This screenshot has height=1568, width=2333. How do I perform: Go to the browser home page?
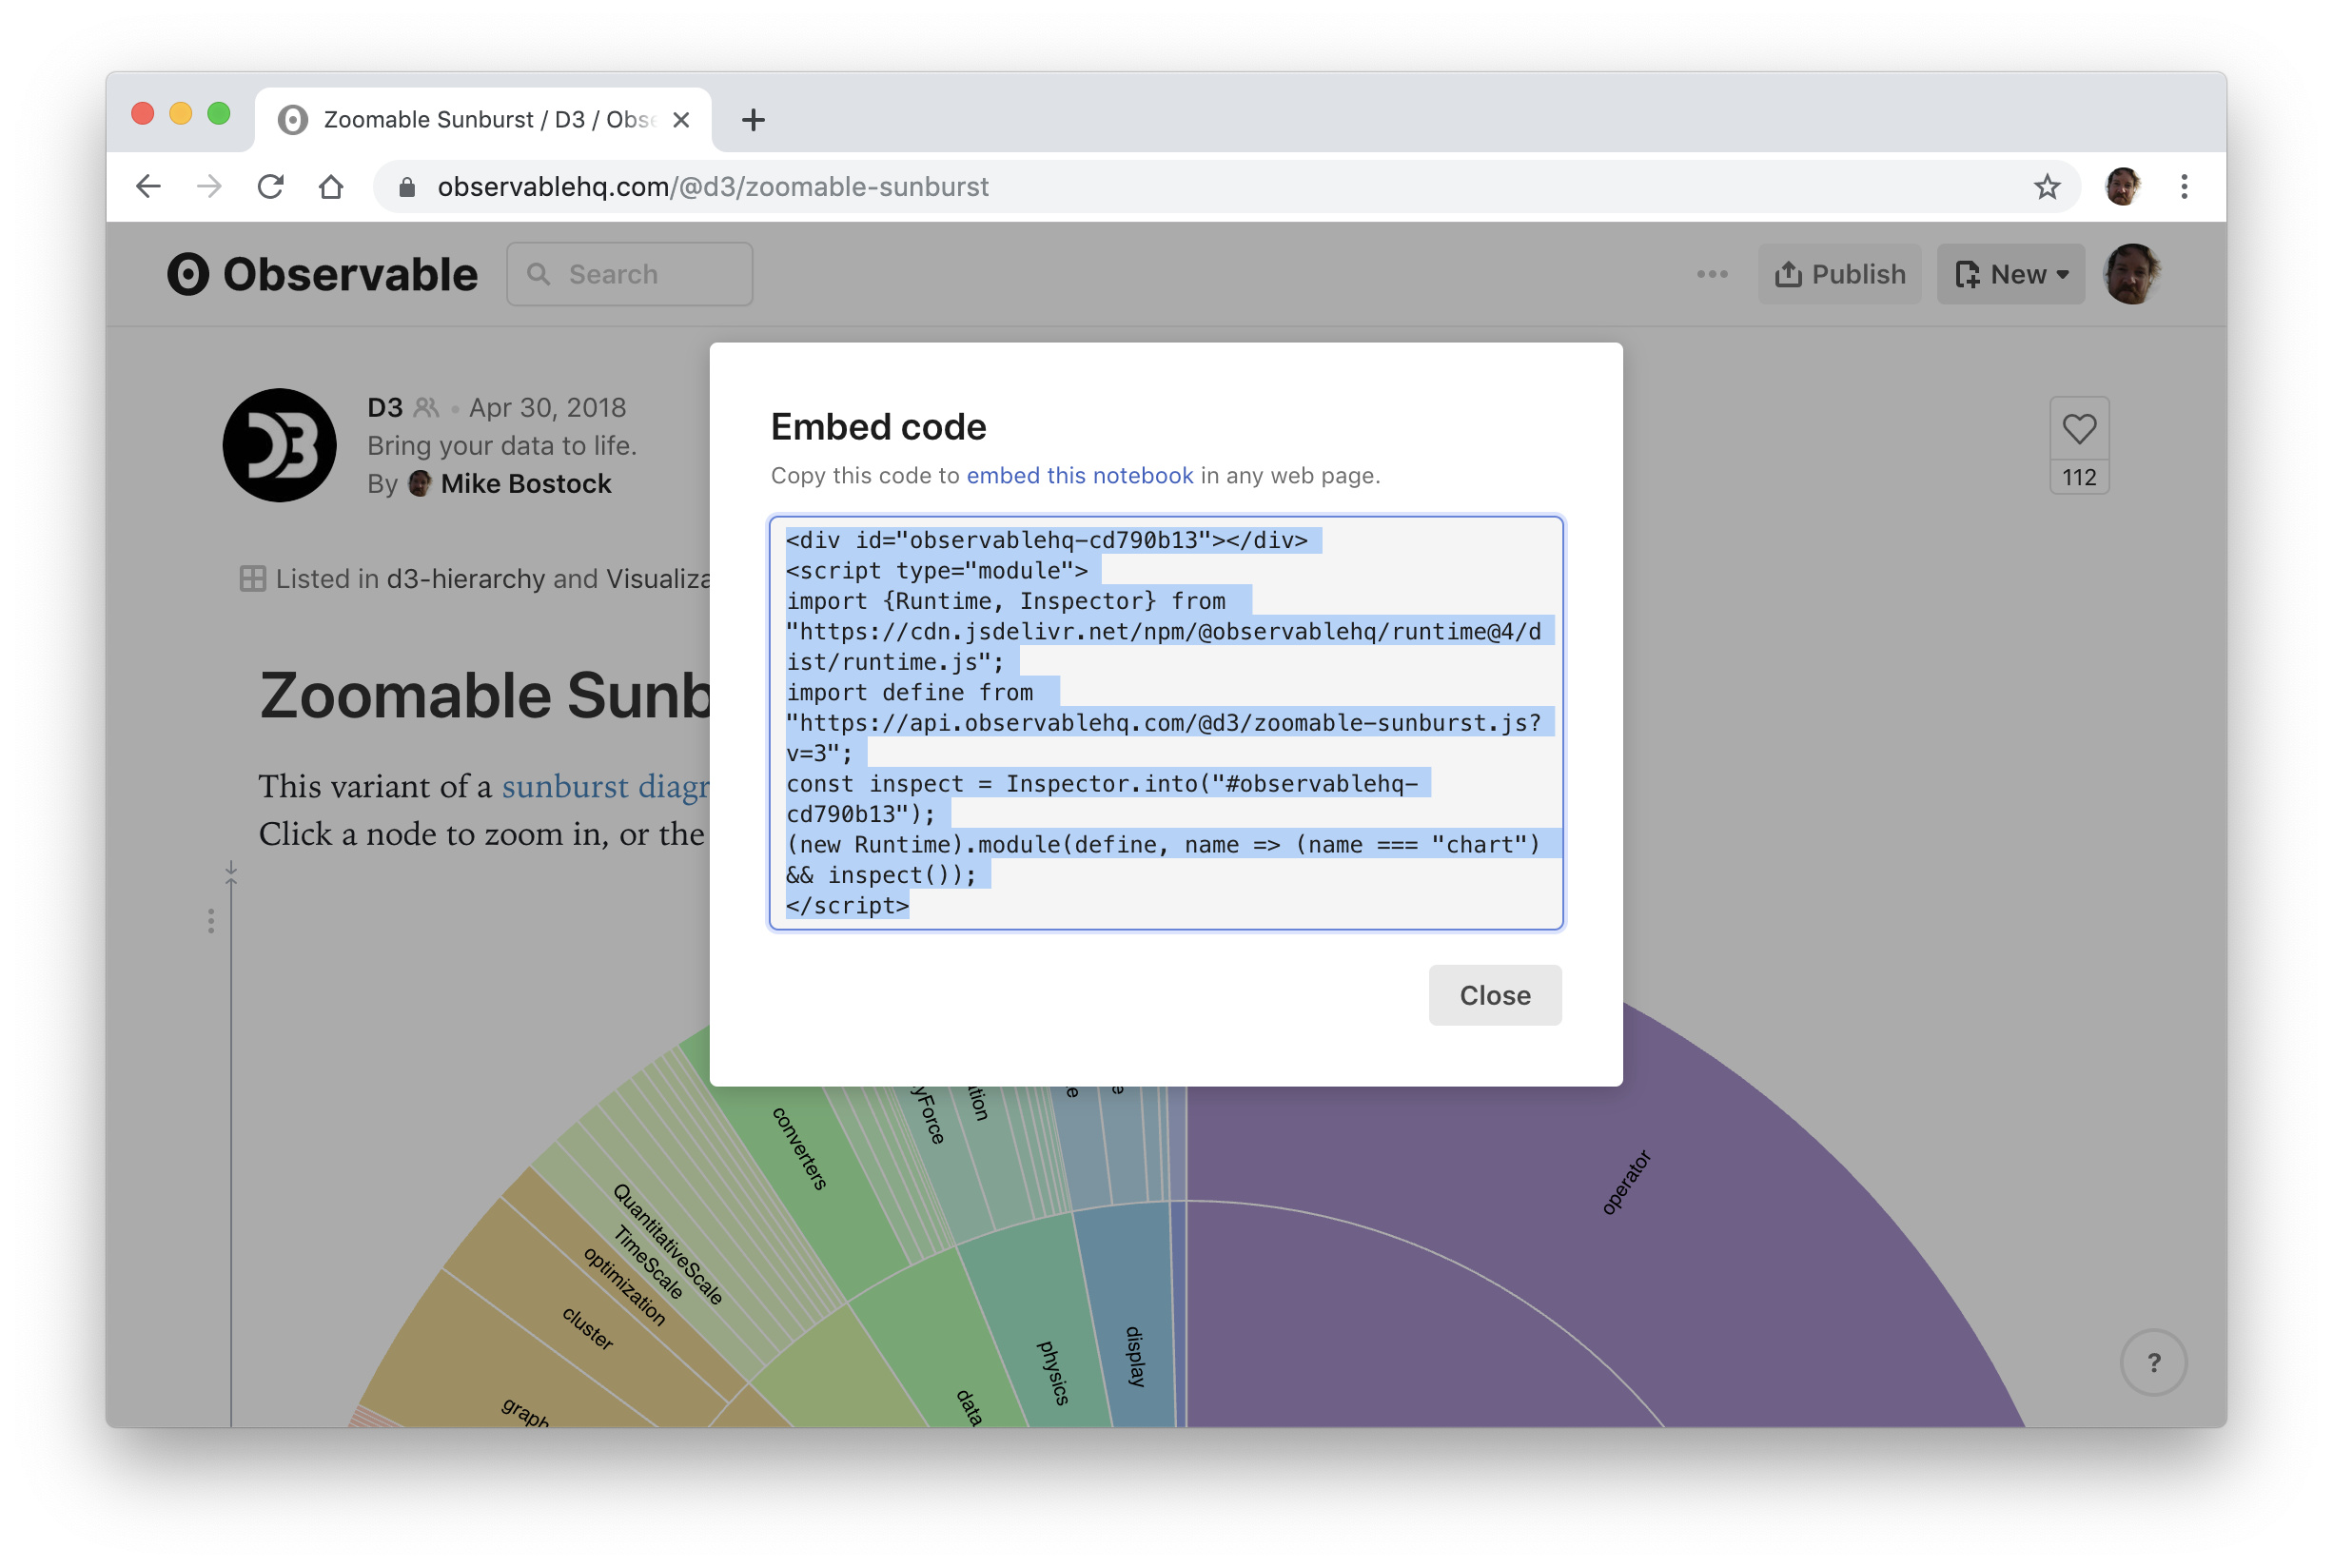[x=331, y=187]
